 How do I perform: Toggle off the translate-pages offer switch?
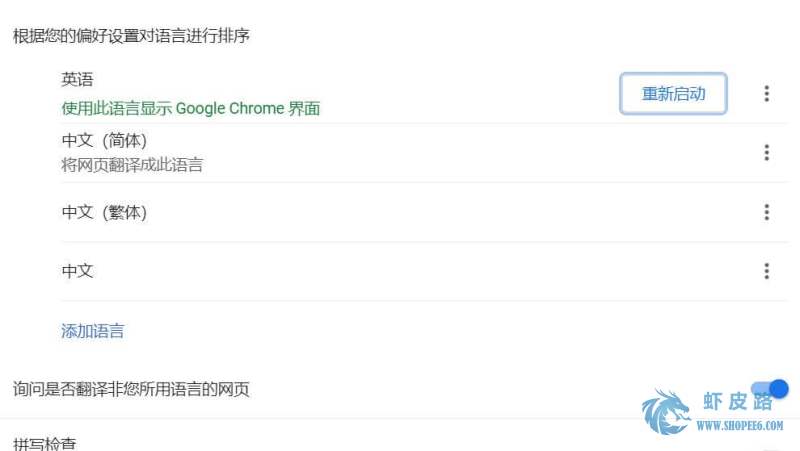(769, 389)
